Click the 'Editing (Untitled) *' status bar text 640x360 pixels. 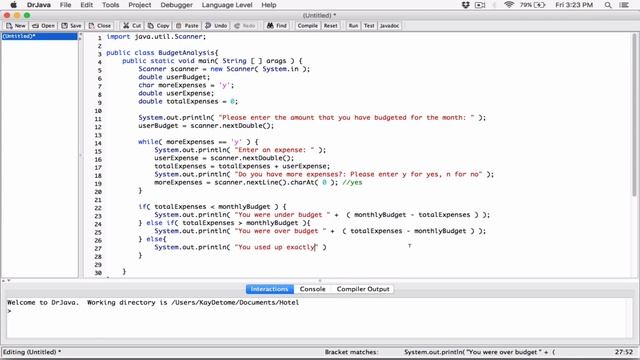[32, 352]
